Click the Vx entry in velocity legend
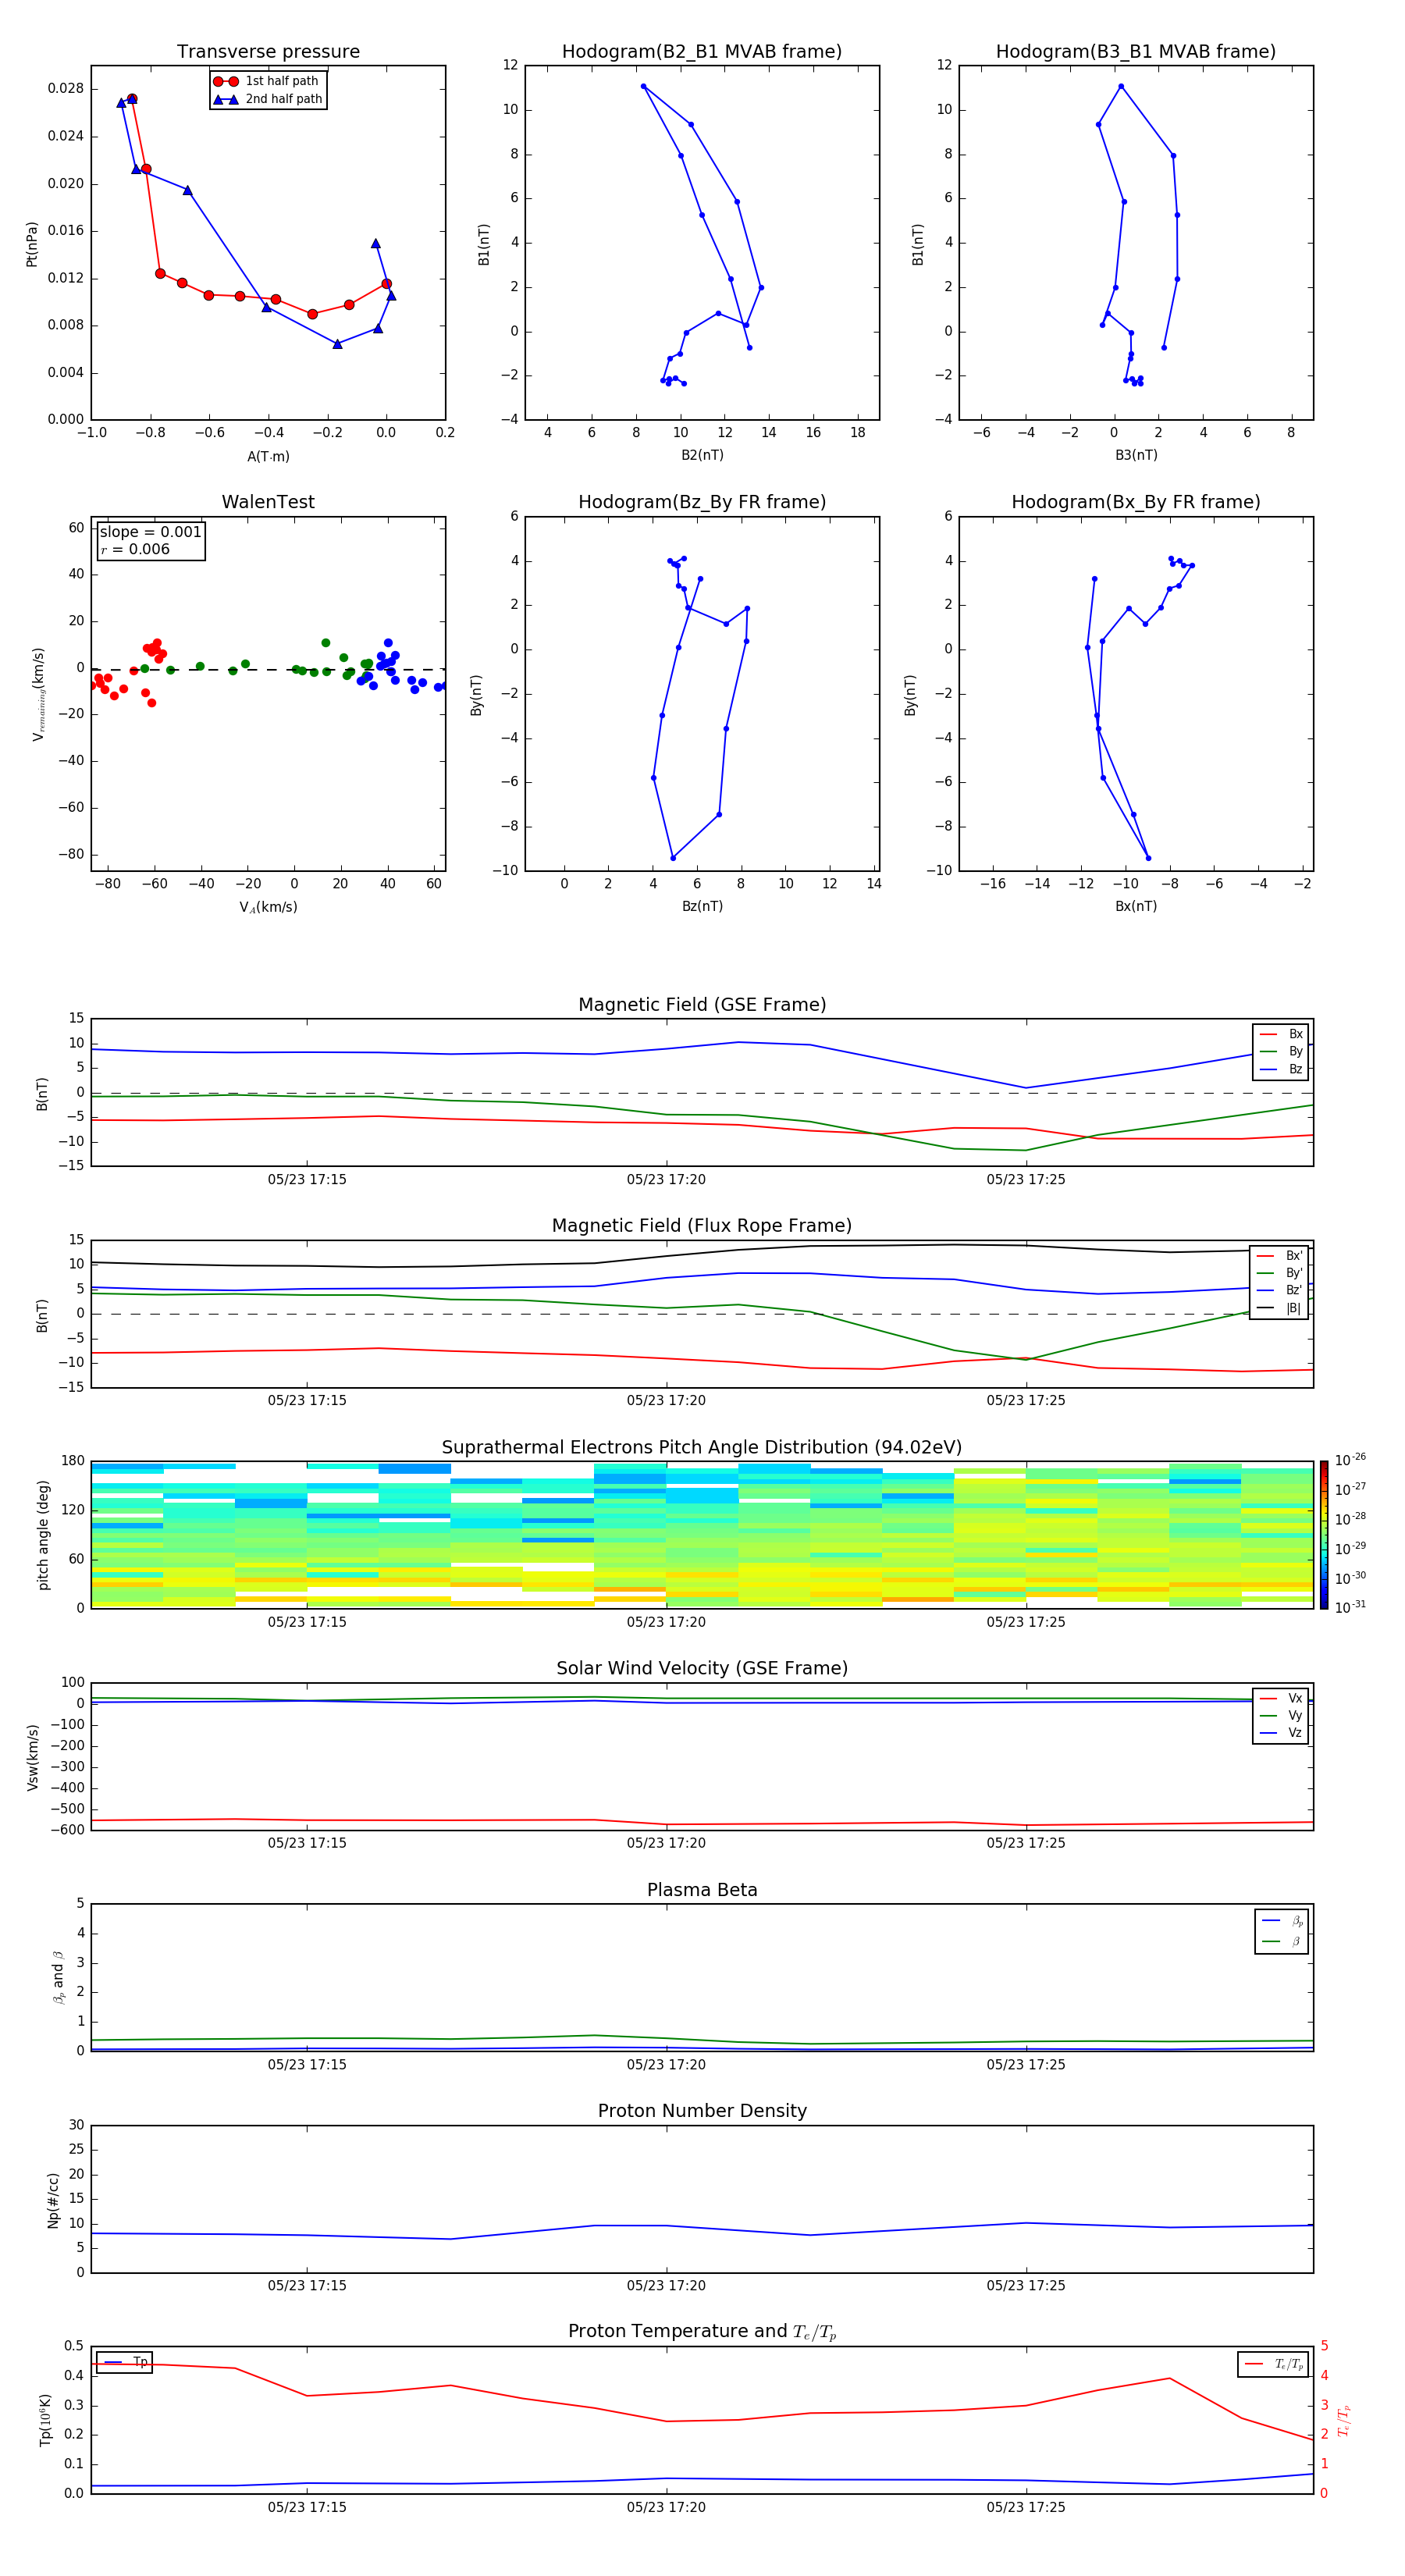The width and height of the screenshot is (1405, 2576). (x=1281, y=1698)
